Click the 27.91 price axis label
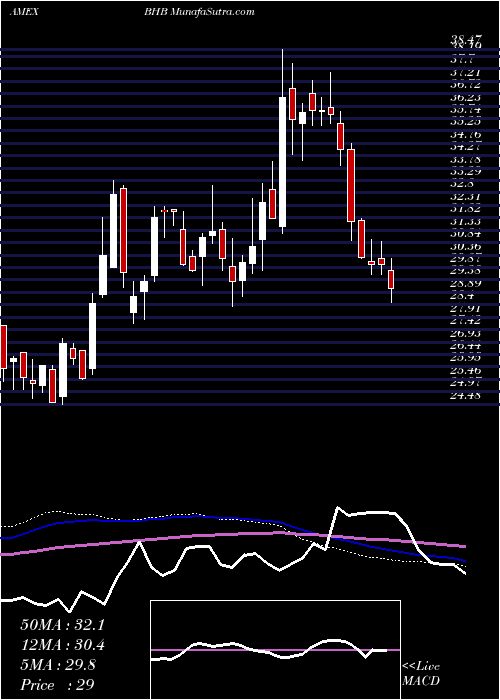This screenshot has width=500, height=700. click(x=466, y=308)
